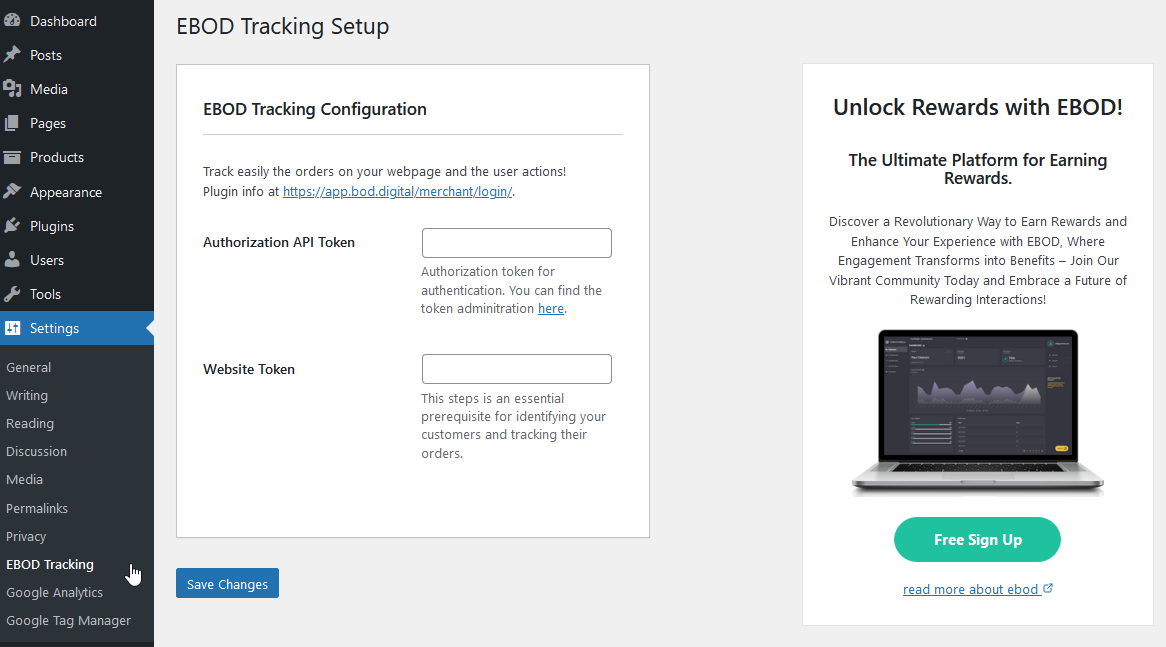The width and height of the screenshot is (1166, 647).
Task: Open the Dashboard from the sidebar
Action: pyautogui.click(x=17, y=20)
